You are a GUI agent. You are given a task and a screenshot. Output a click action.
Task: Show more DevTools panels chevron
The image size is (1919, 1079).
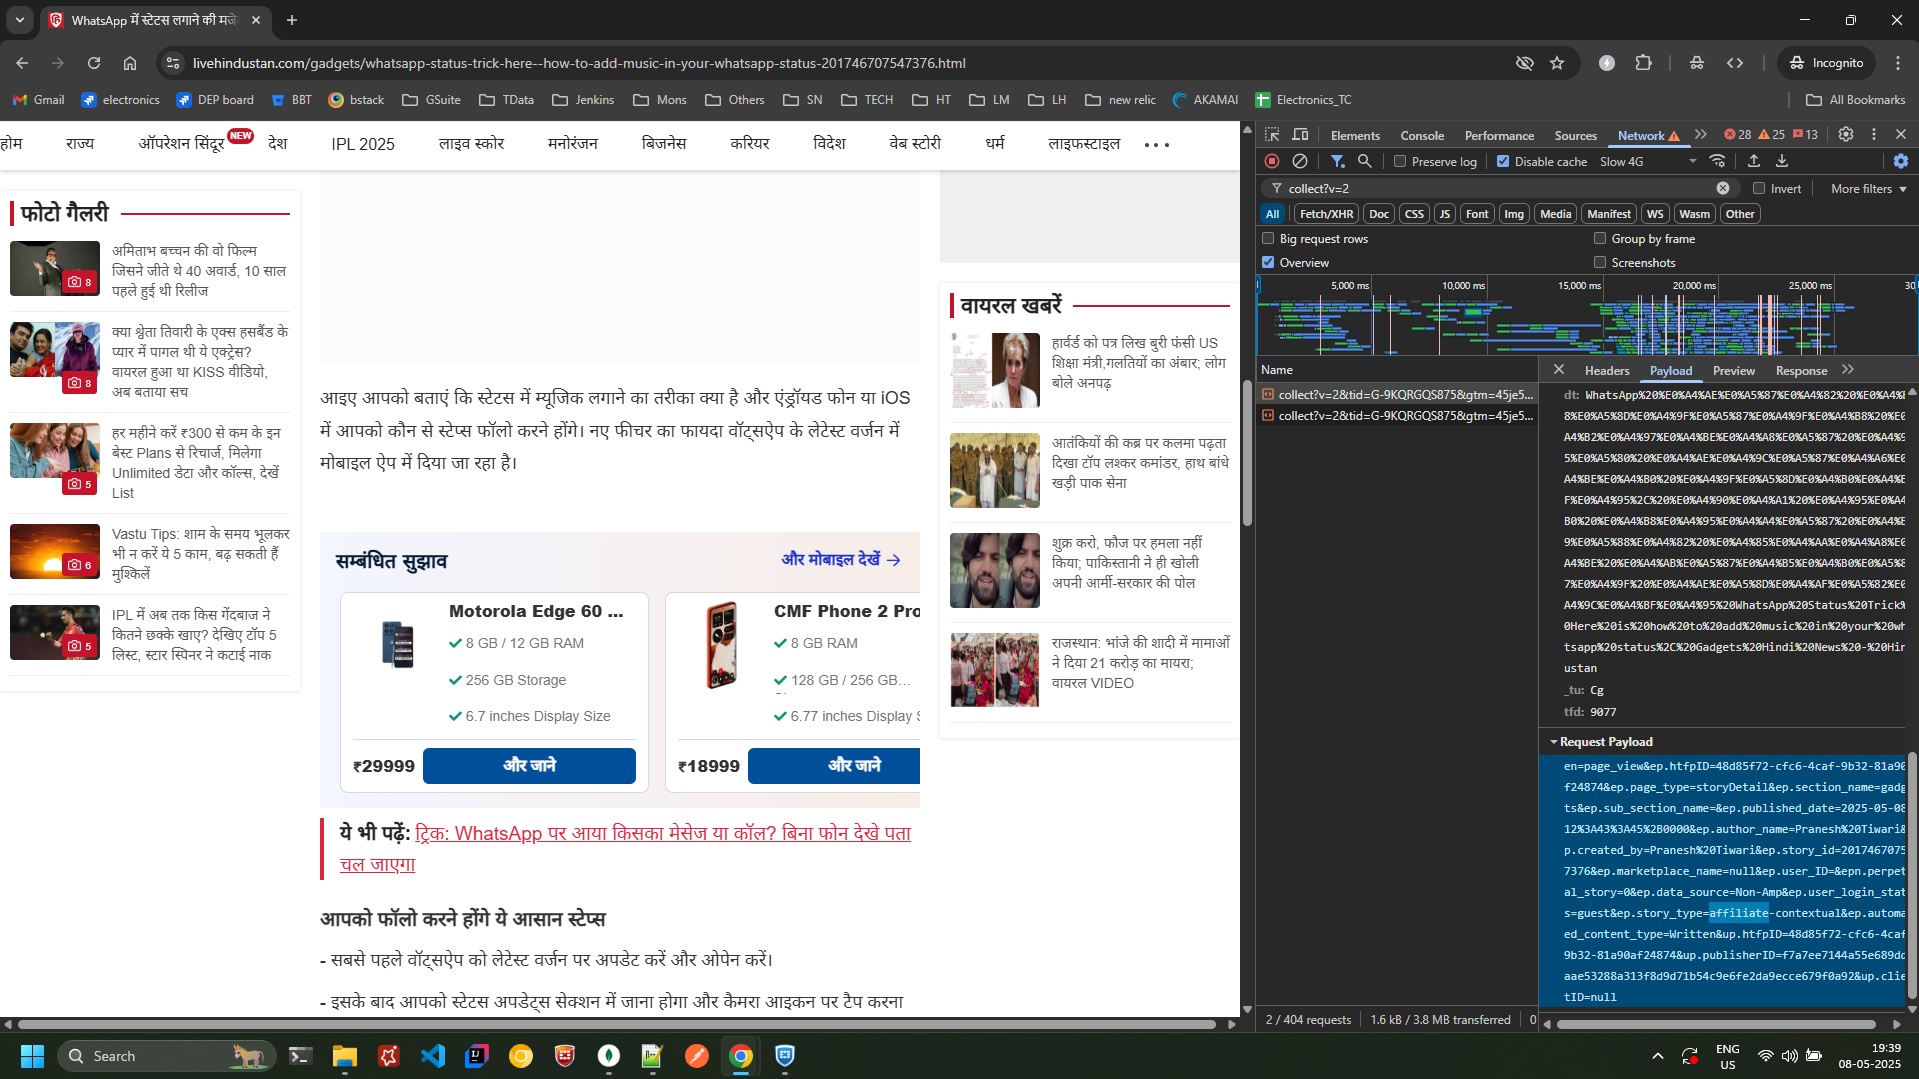click(1701, 135)
